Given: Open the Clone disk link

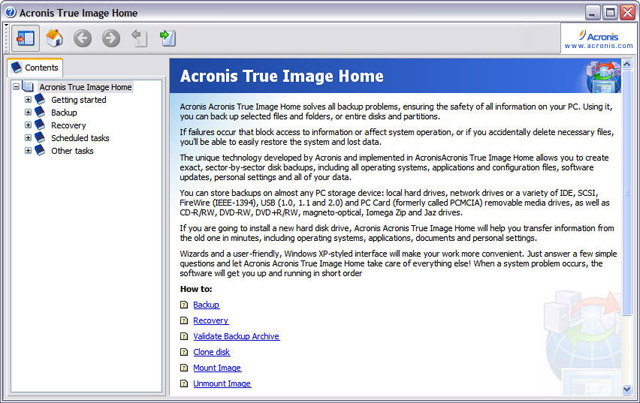Looking at the screenshot, I should coord(211,352).
